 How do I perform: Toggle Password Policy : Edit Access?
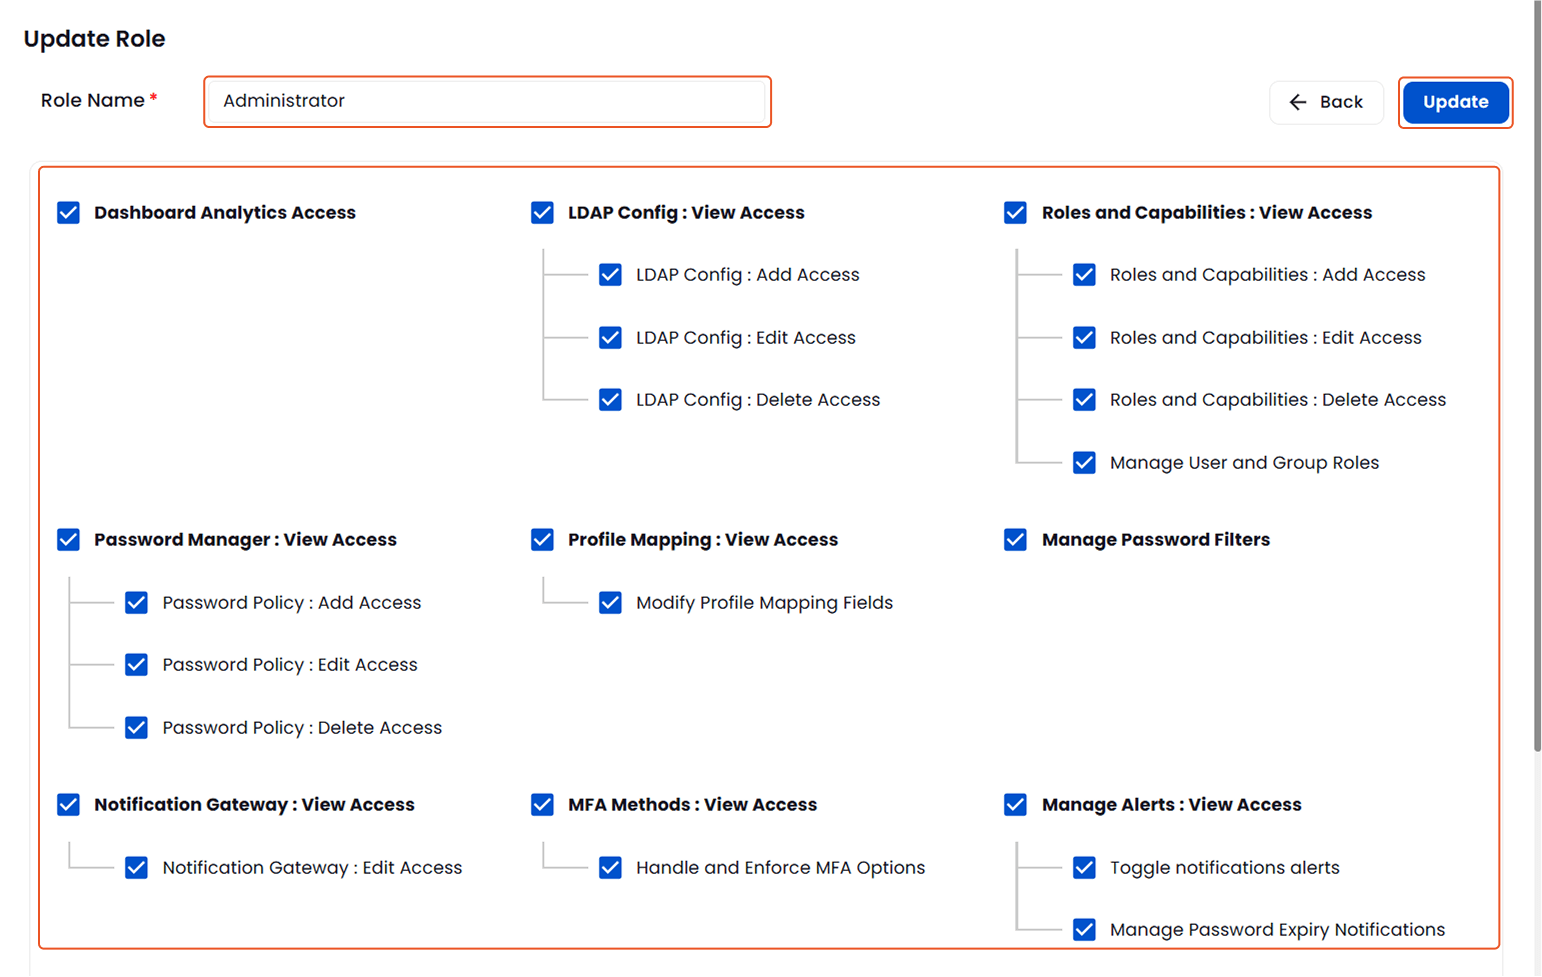pos(136,664)
